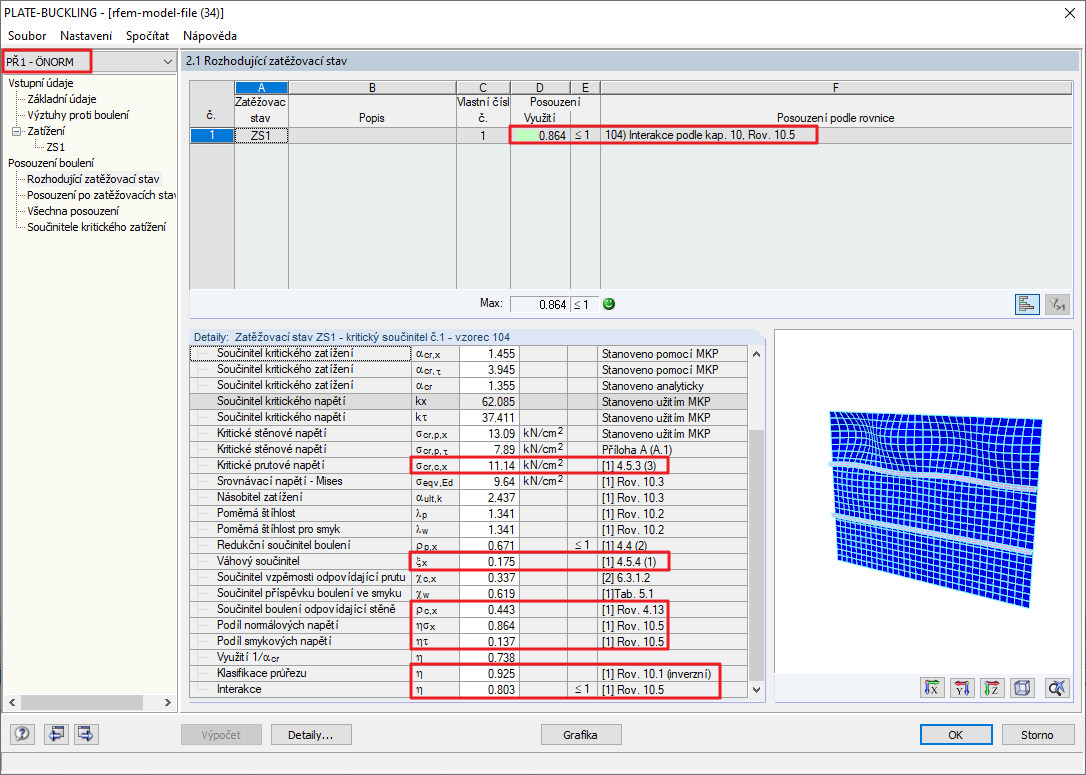
Task: Open the Nastavení menu
Action: coord(86,35)
